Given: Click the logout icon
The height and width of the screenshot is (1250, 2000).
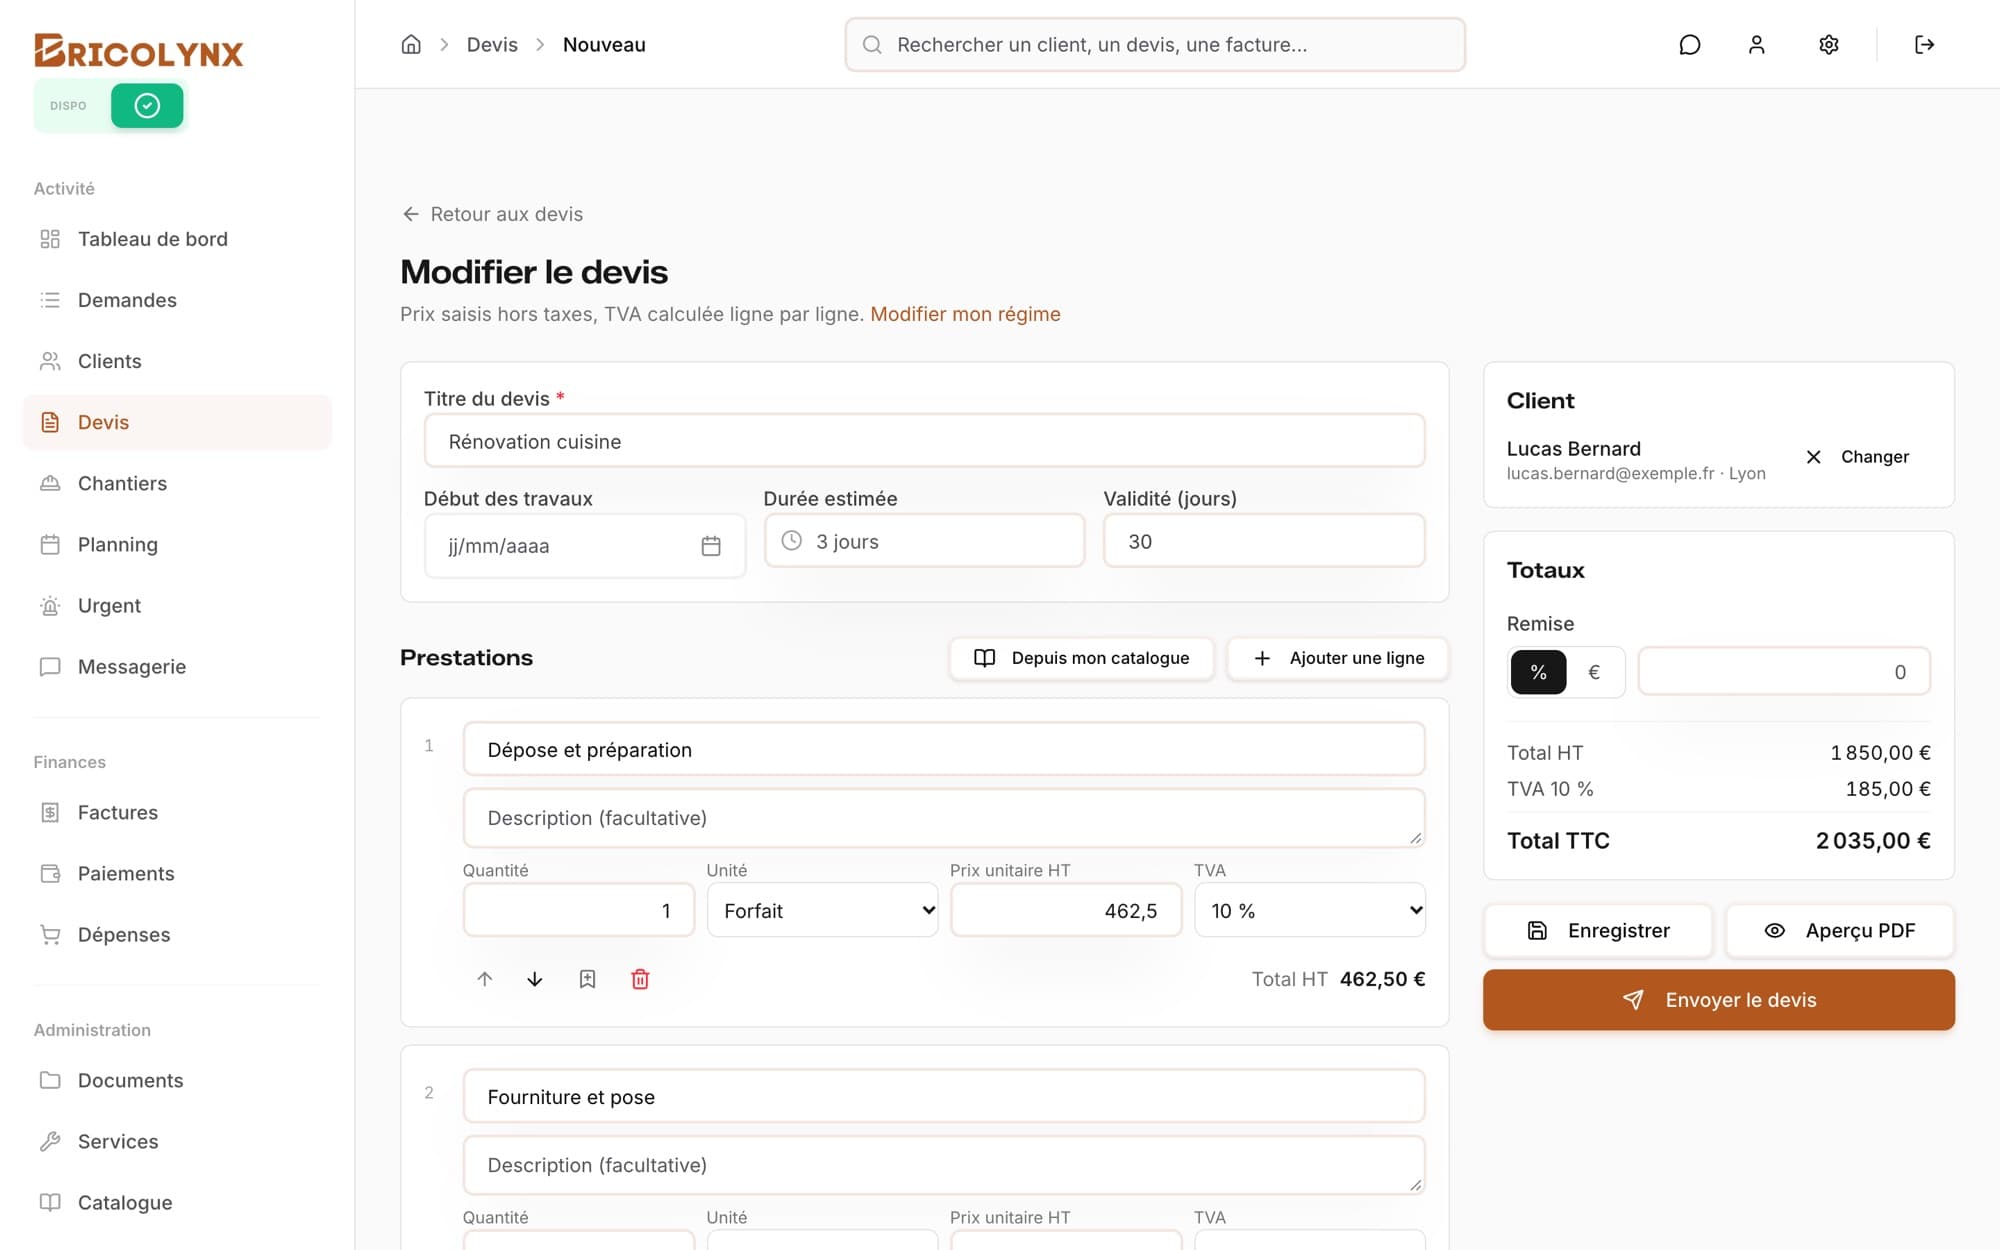Looking at the screenshot, I should (1925, 44).
